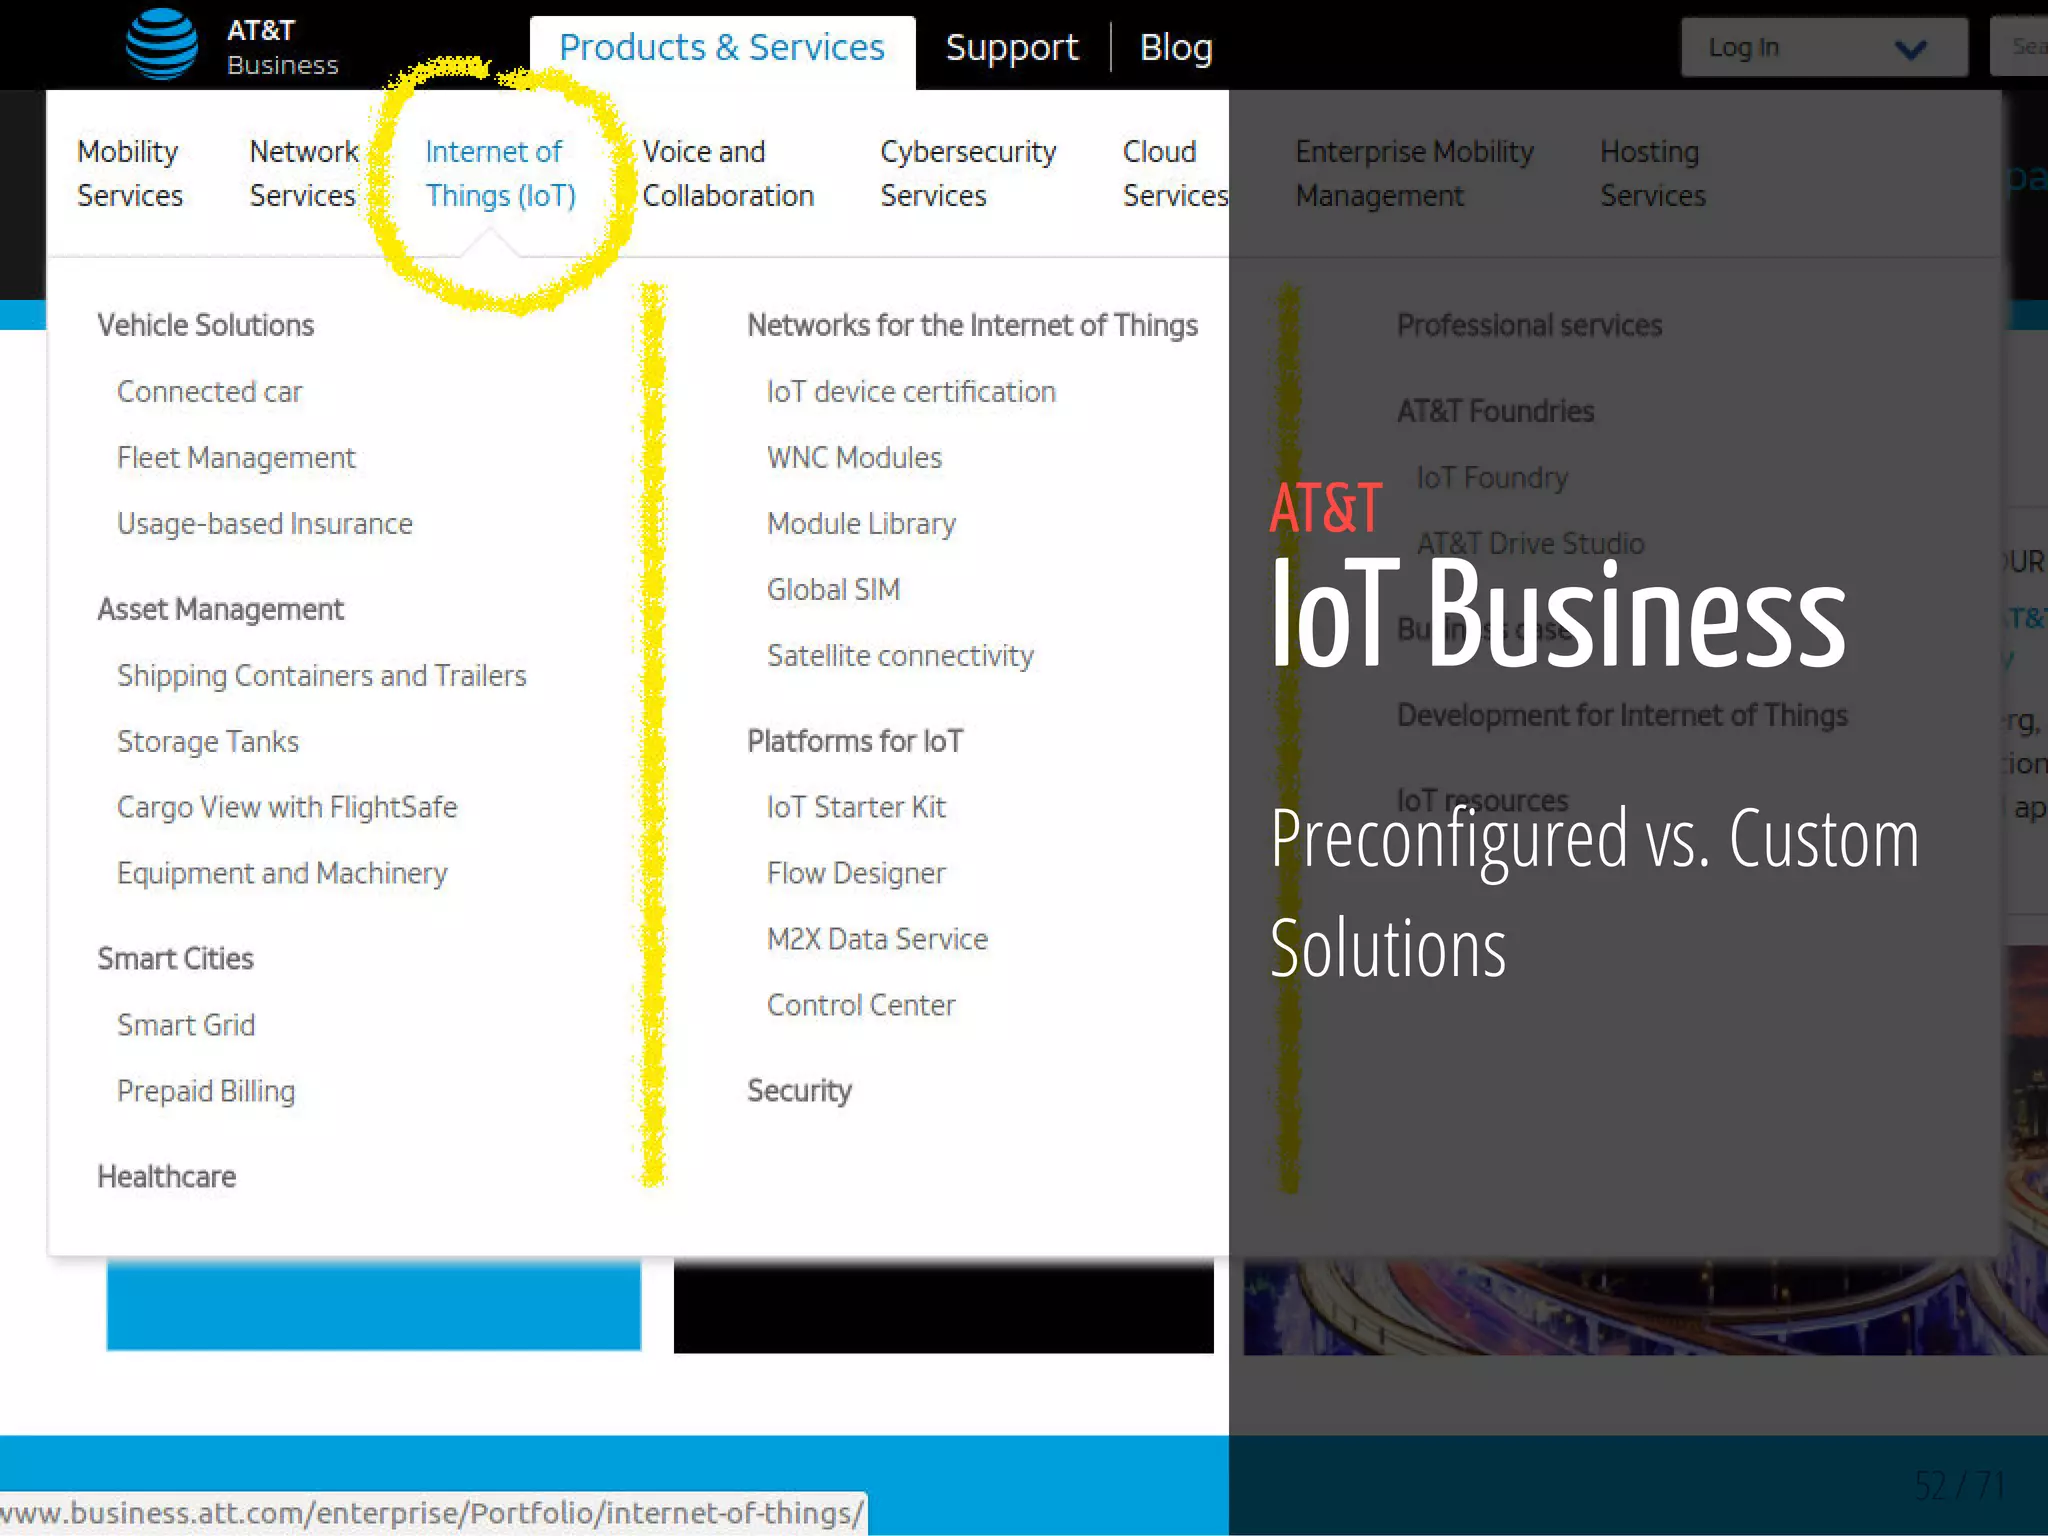Screen dimensions: 2048x1536
Task: Open Networks for the Internet of Things
Action: click(x=972, y=325)
